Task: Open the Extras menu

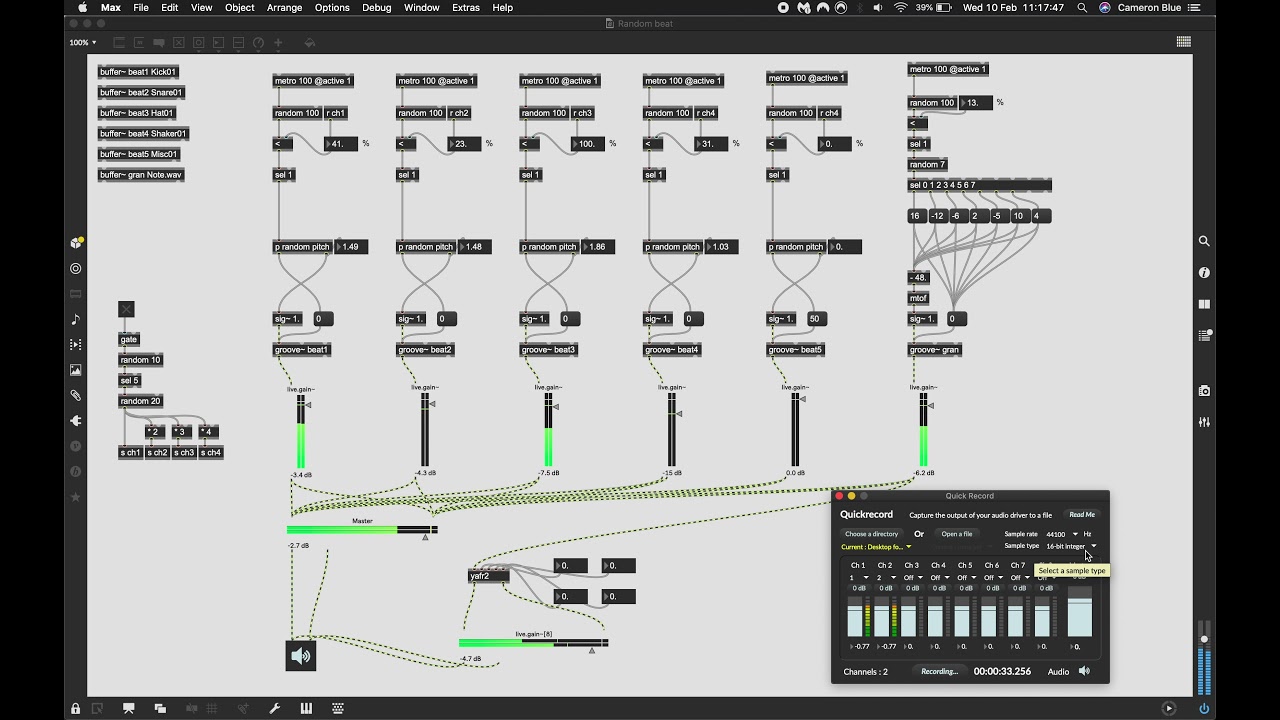Action: [466, 7]
